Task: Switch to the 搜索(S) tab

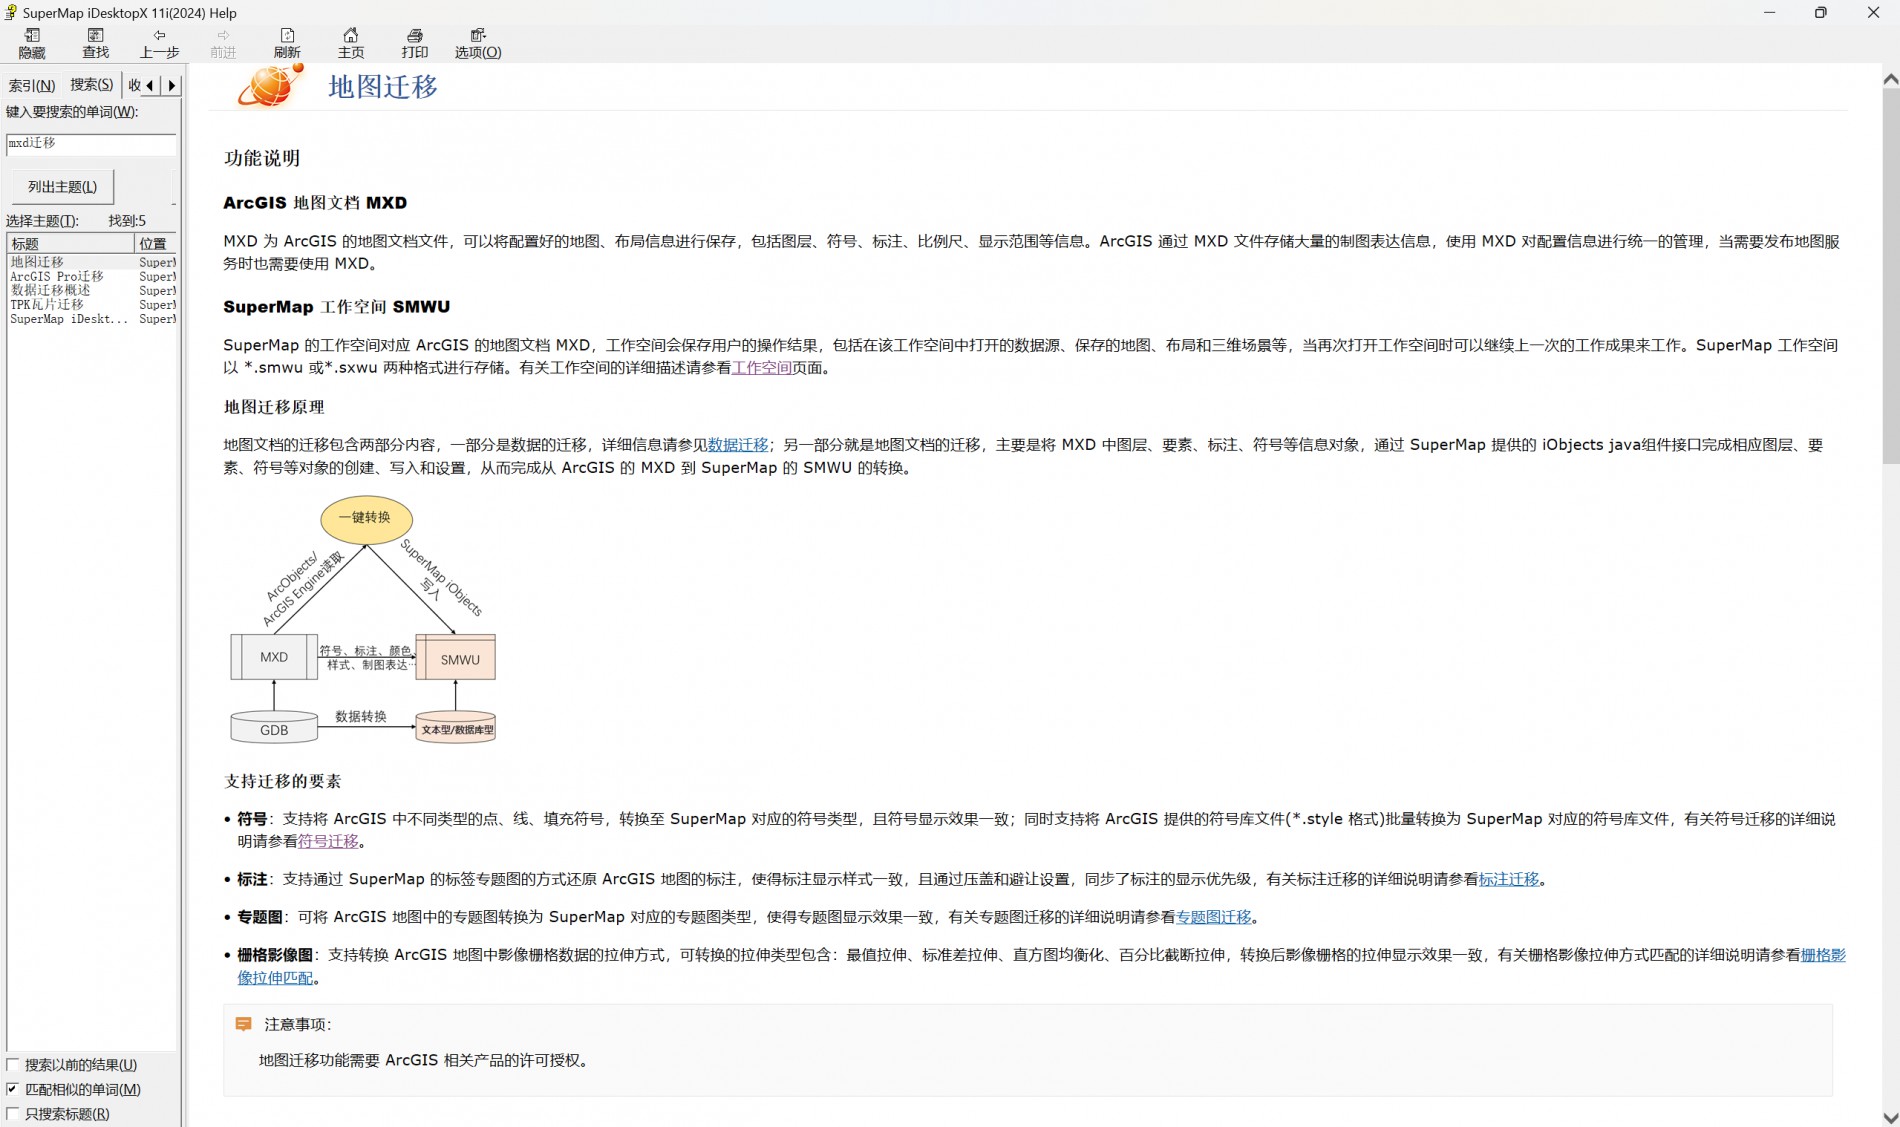Action: tap(91, 85)
